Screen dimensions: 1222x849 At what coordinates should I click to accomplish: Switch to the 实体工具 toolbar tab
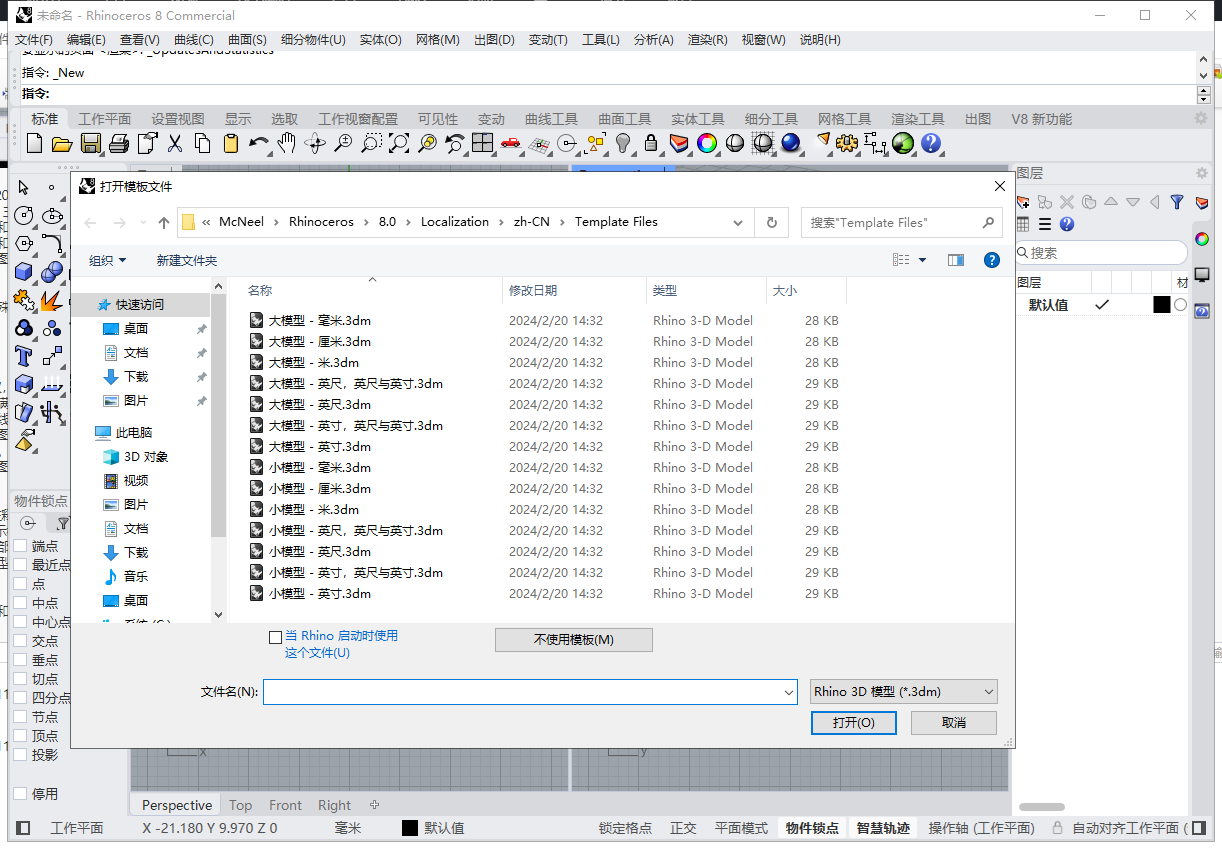click(x=698, y=119)
